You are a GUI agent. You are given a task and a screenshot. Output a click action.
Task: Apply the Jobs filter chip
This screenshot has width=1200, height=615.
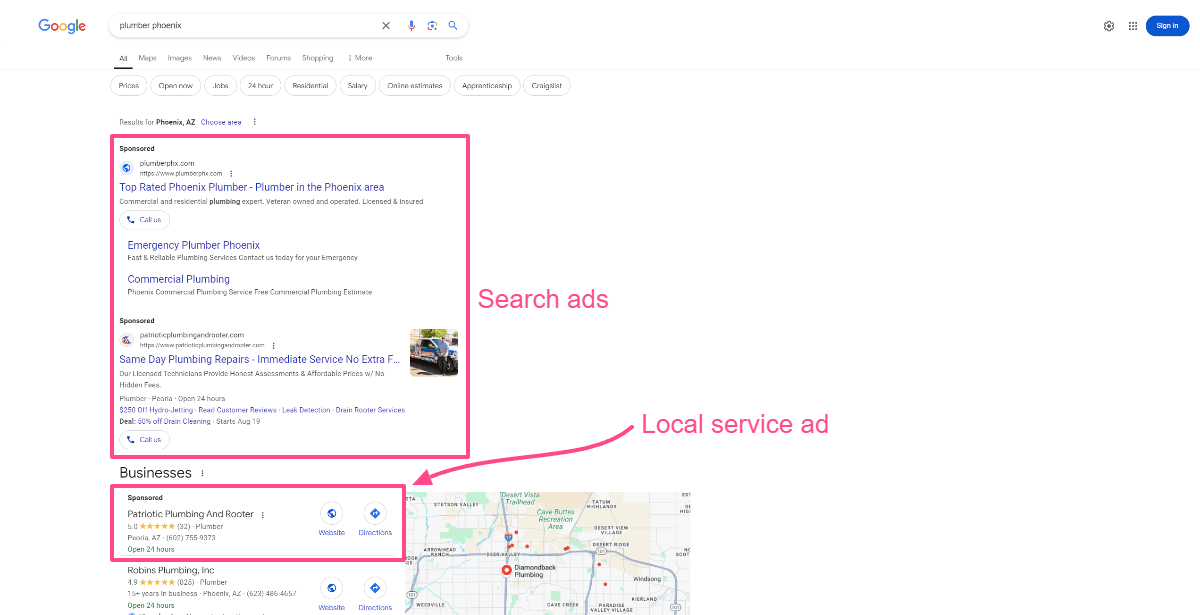coord(220,86)
